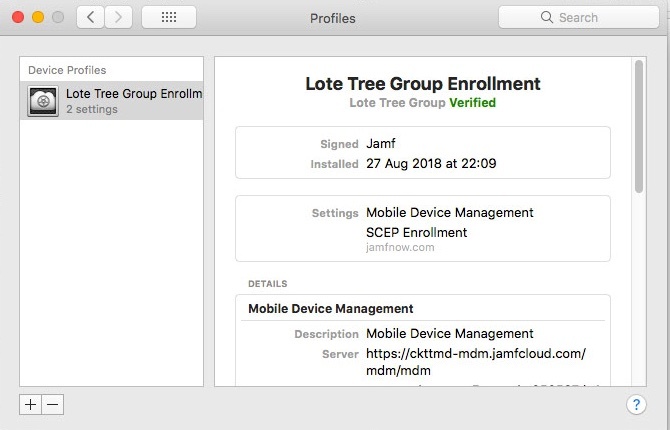Viewport: 670px width, 430px height.
Task: Click into the Search field
Action: (x=579, y=17)
